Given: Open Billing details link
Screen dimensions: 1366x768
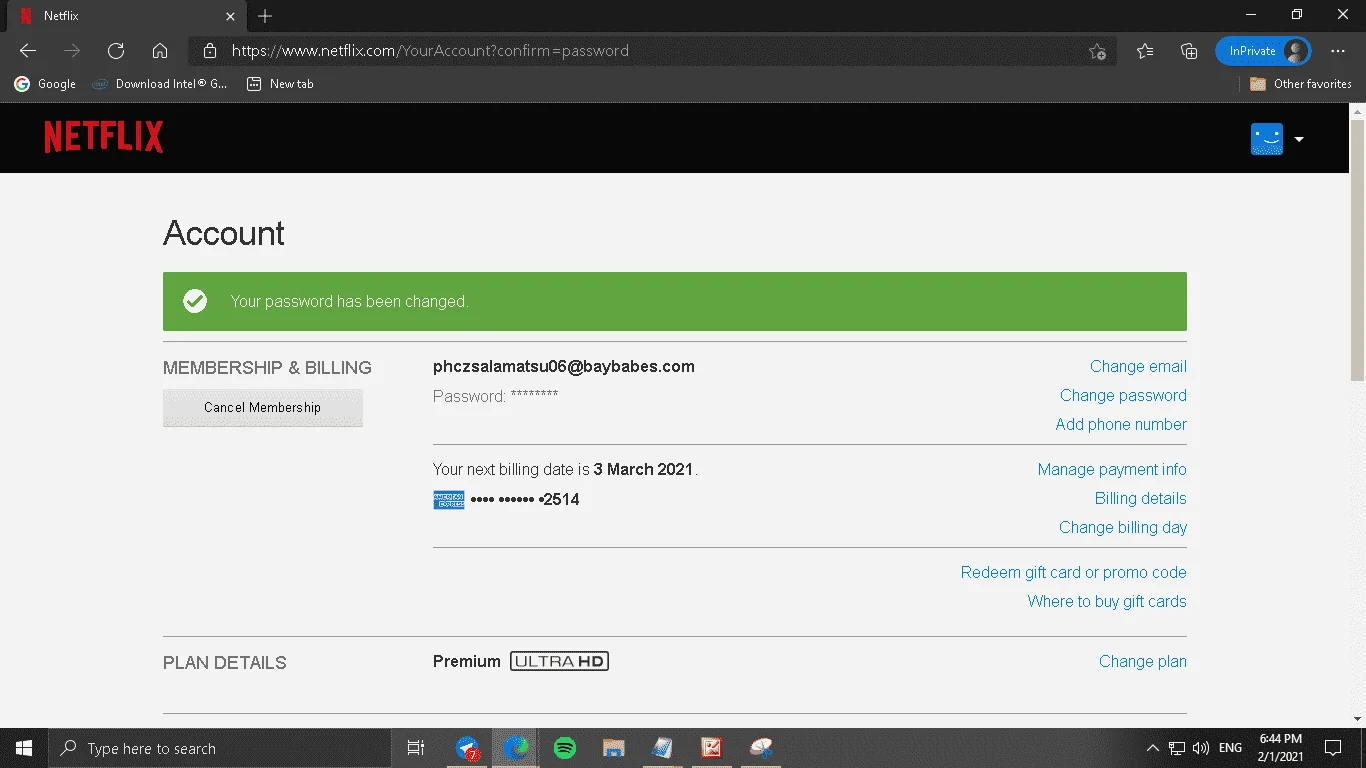Looking at the screenshot, I should point(1141,499).
